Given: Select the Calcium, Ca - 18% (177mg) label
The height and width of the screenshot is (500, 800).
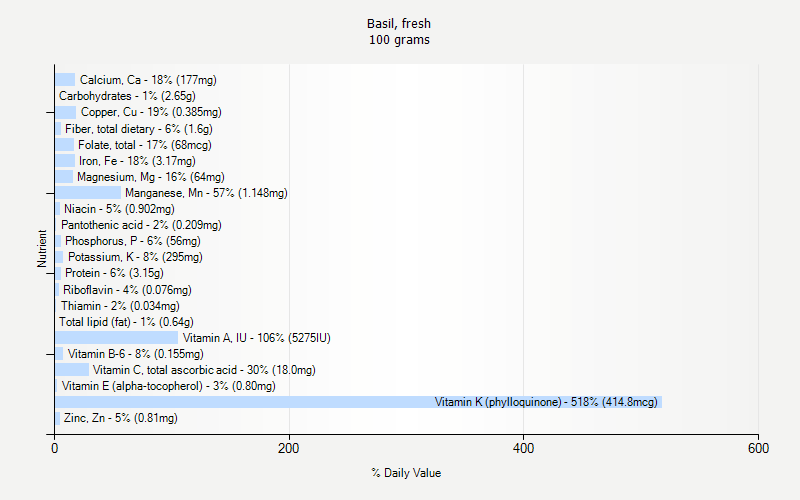Looking at the screenshot, I should pyautogui.click(x=148, y=80).
